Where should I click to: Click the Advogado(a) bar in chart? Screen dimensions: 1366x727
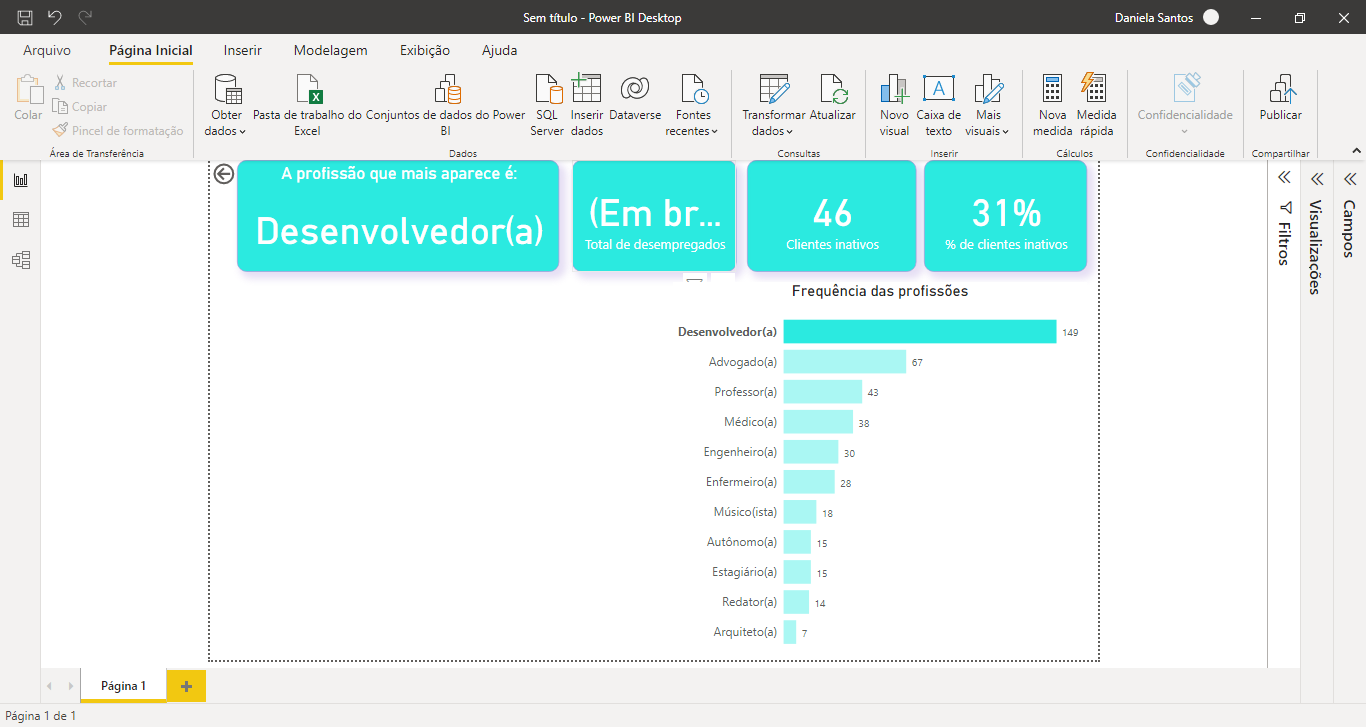pyautogui.click(x=845, y=362)
